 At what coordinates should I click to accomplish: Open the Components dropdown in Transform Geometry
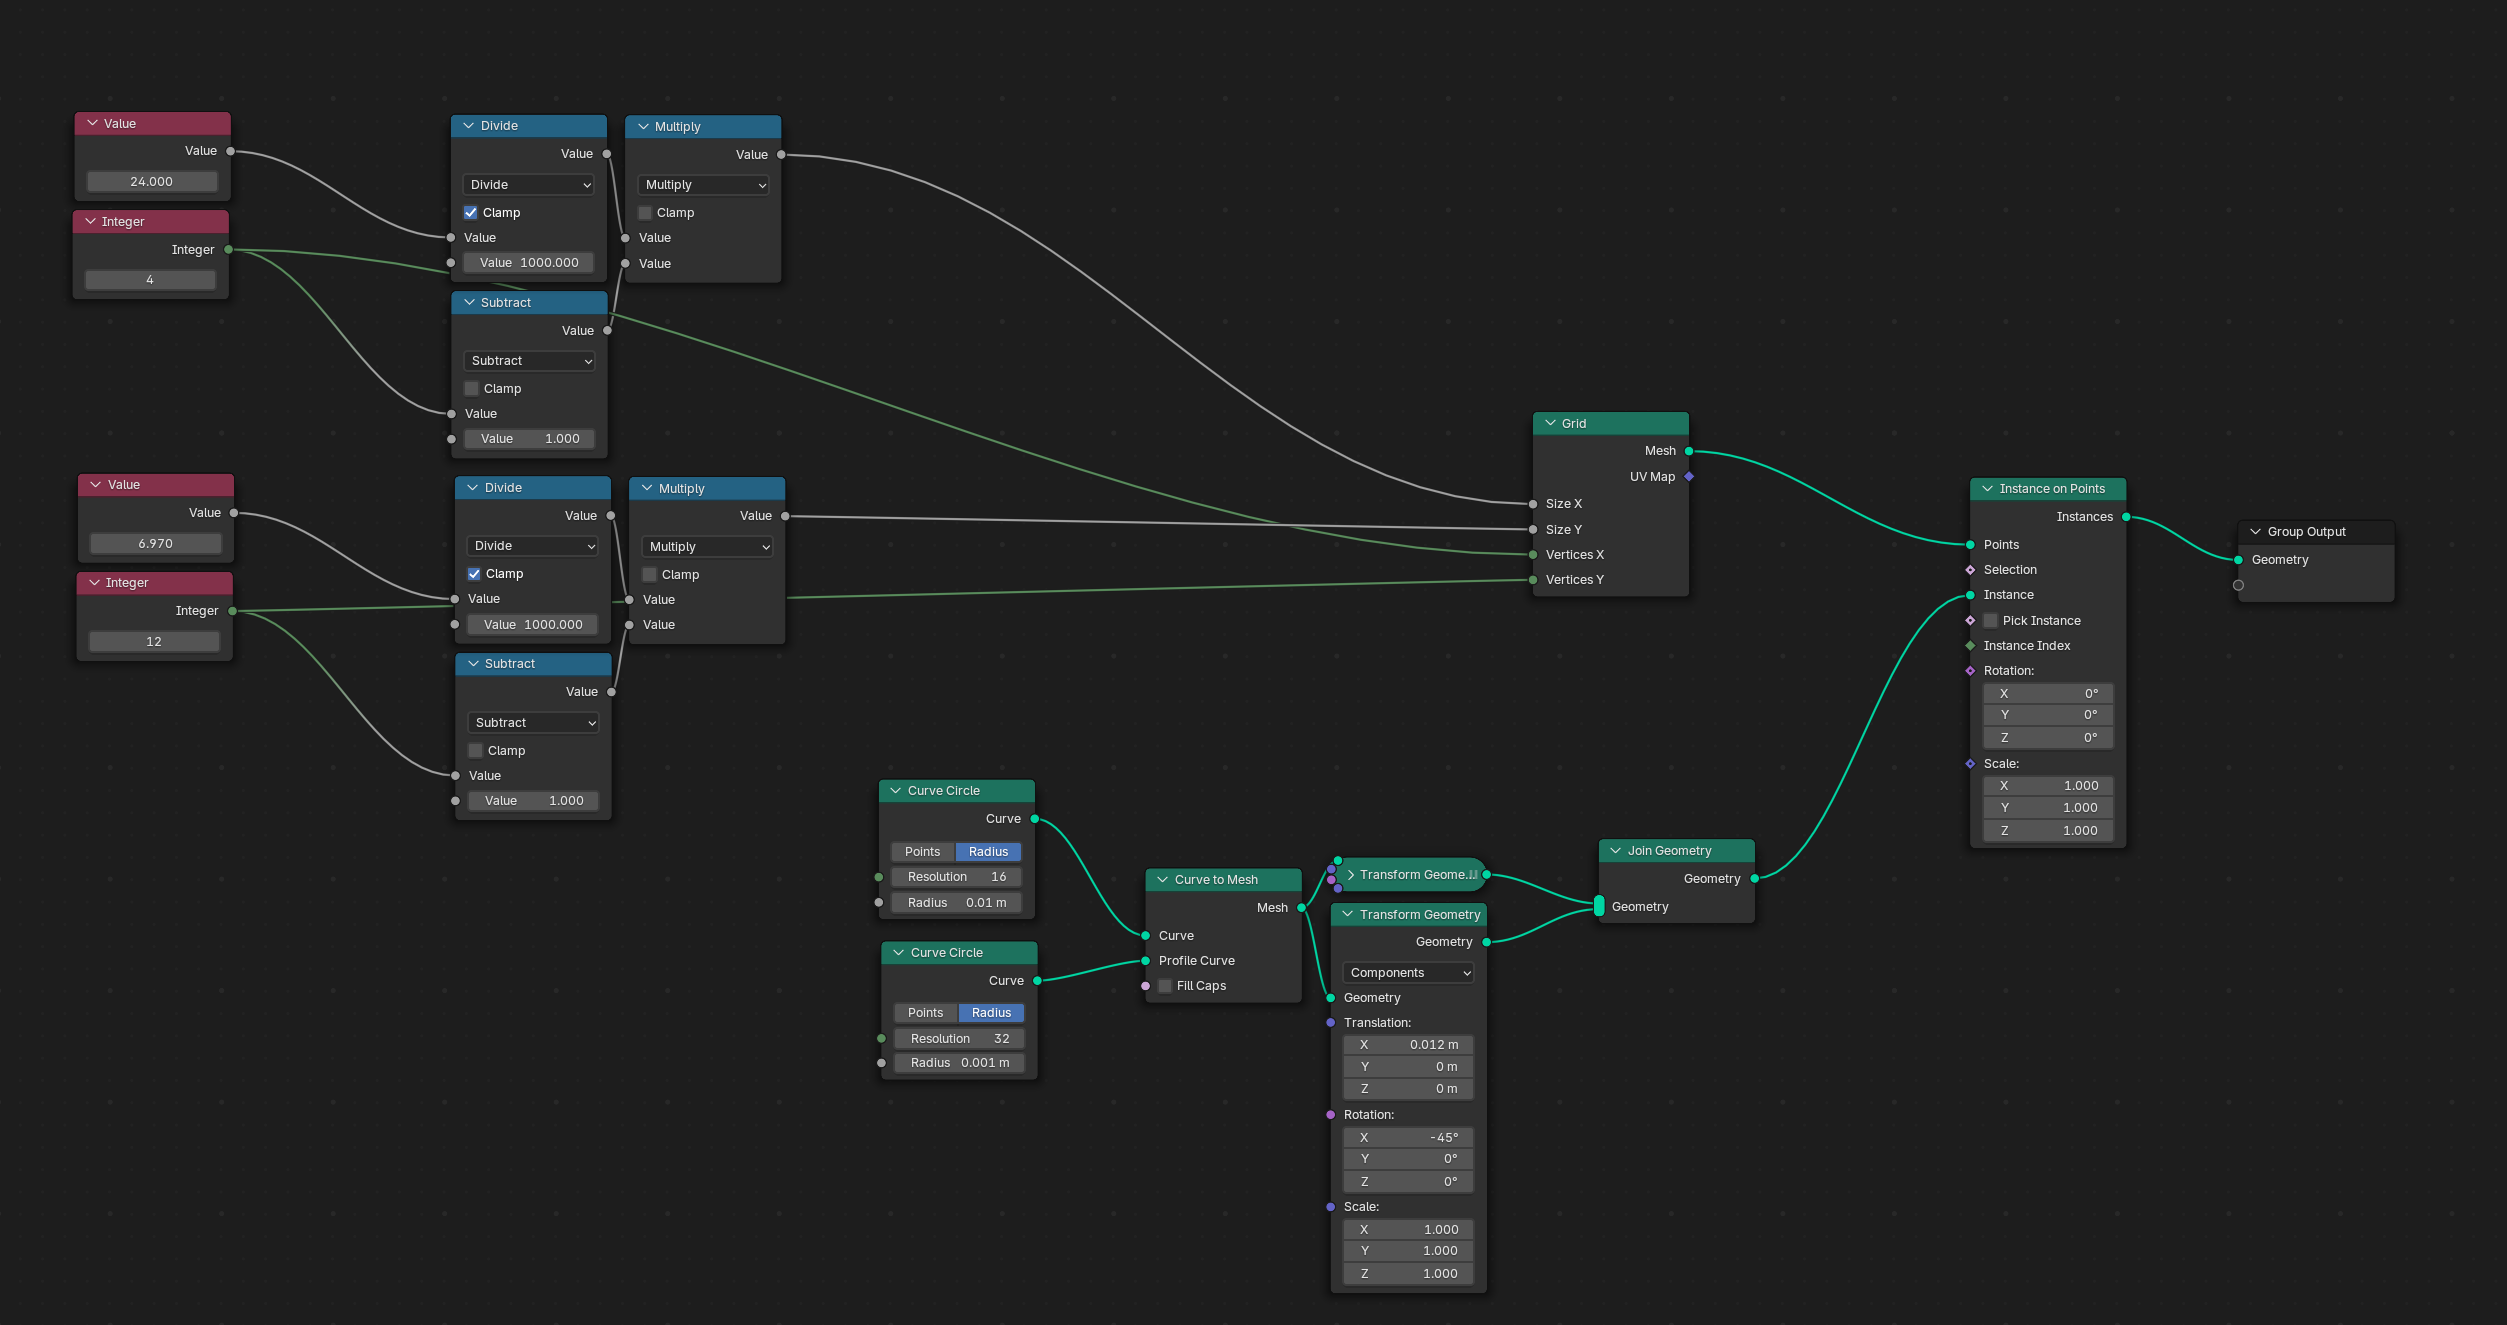pyautogui.click(x=1408, y=973)
